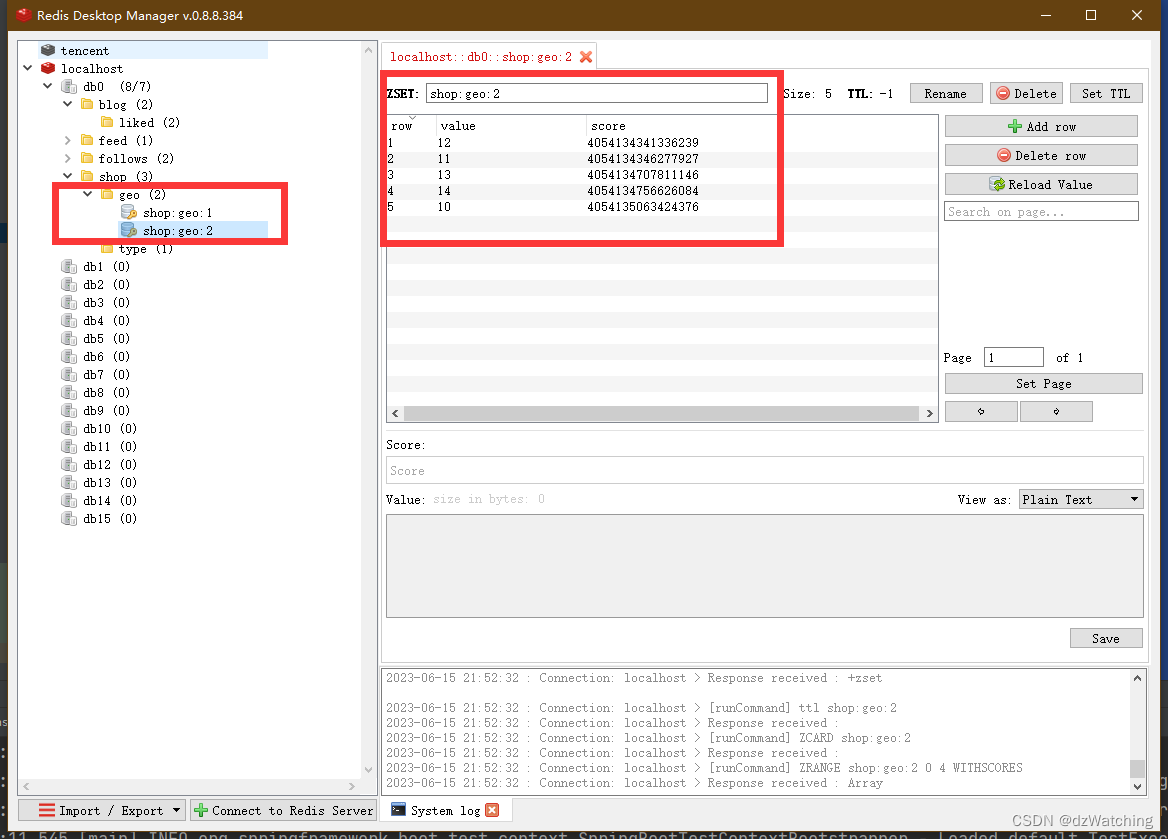This screenshot has height=839, width=1168.
Task: Switch to the System log tab
Action: (x=445, y=810)
